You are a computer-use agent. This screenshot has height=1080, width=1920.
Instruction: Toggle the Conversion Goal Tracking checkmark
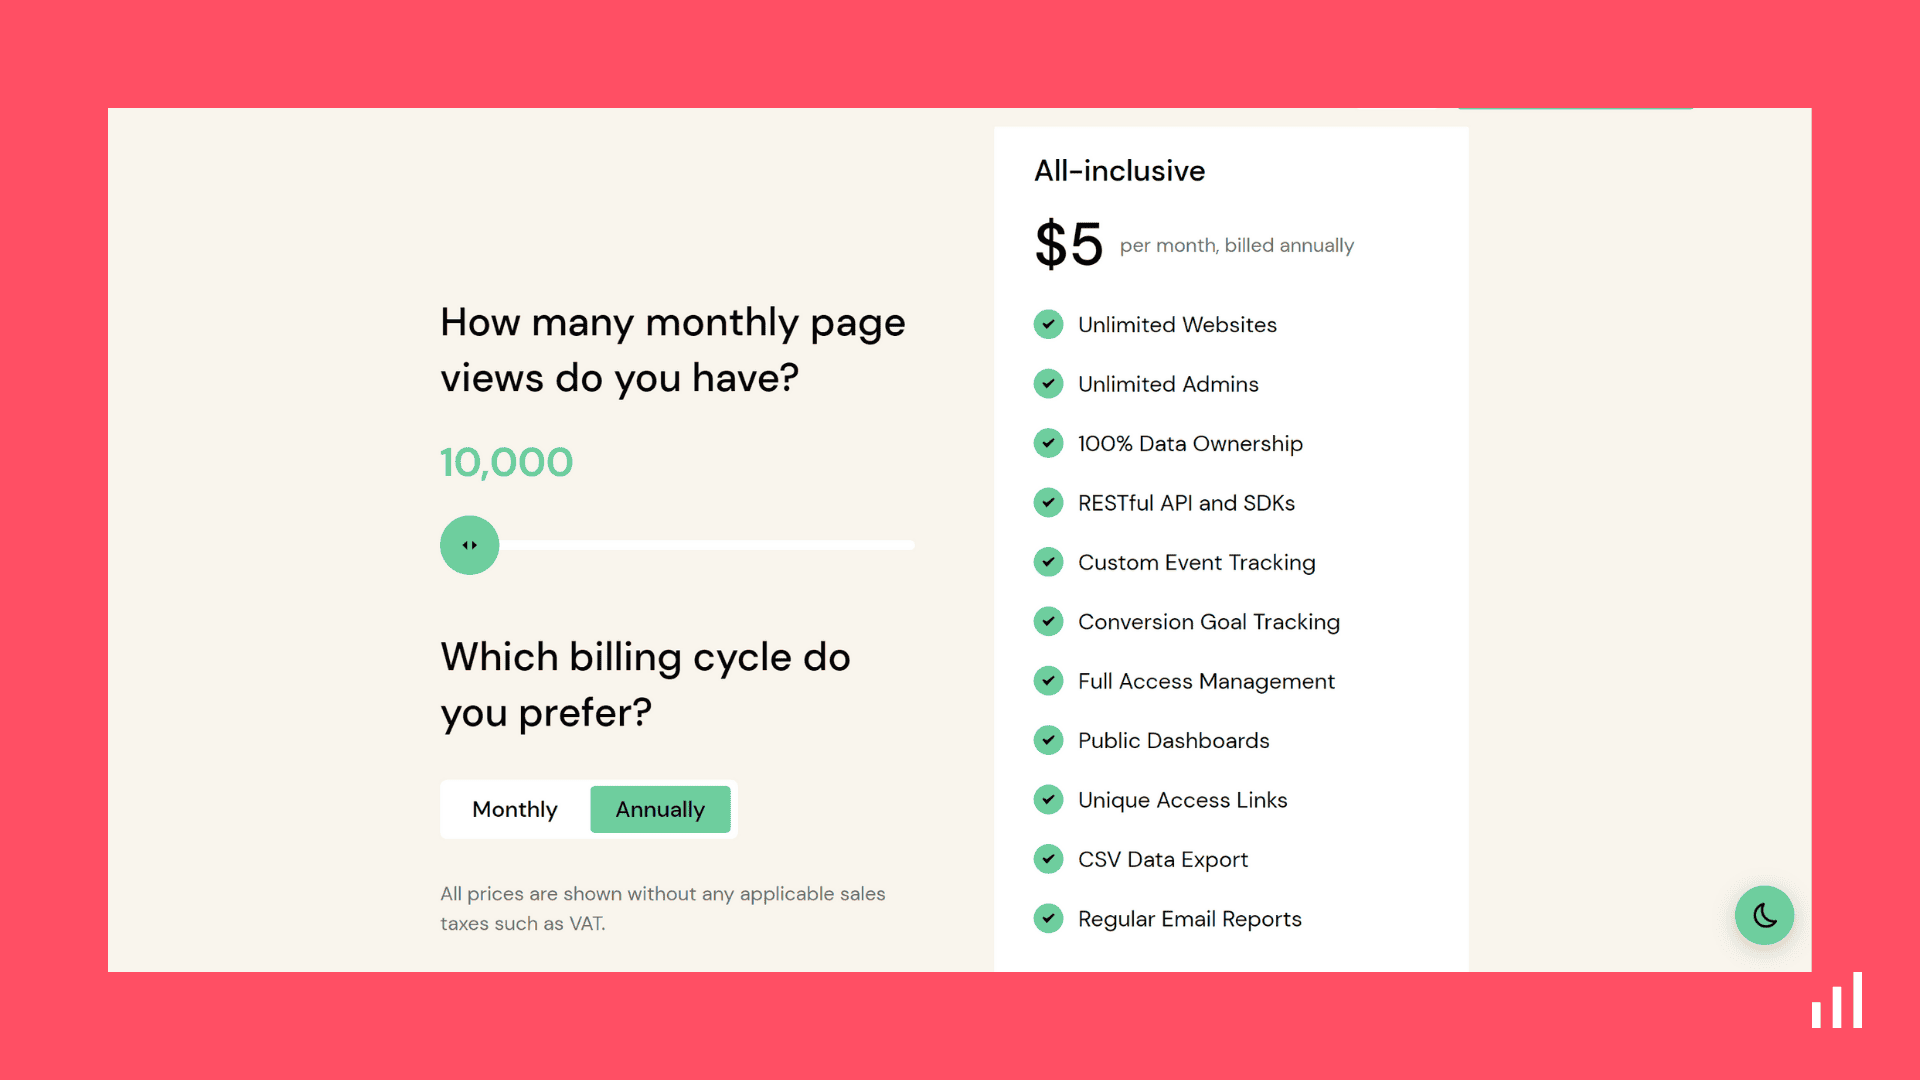1050,621
